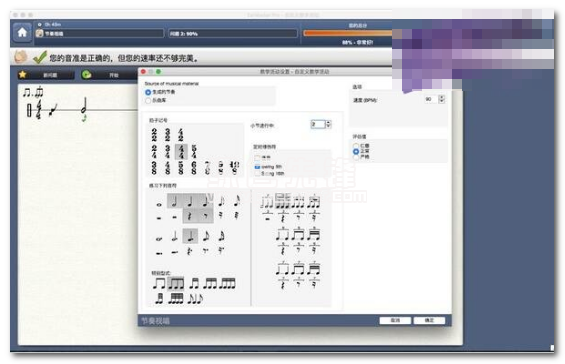565x364 pixels.
Task: Choose the 6/8 time signature
Action: click(x=194, y=168)
